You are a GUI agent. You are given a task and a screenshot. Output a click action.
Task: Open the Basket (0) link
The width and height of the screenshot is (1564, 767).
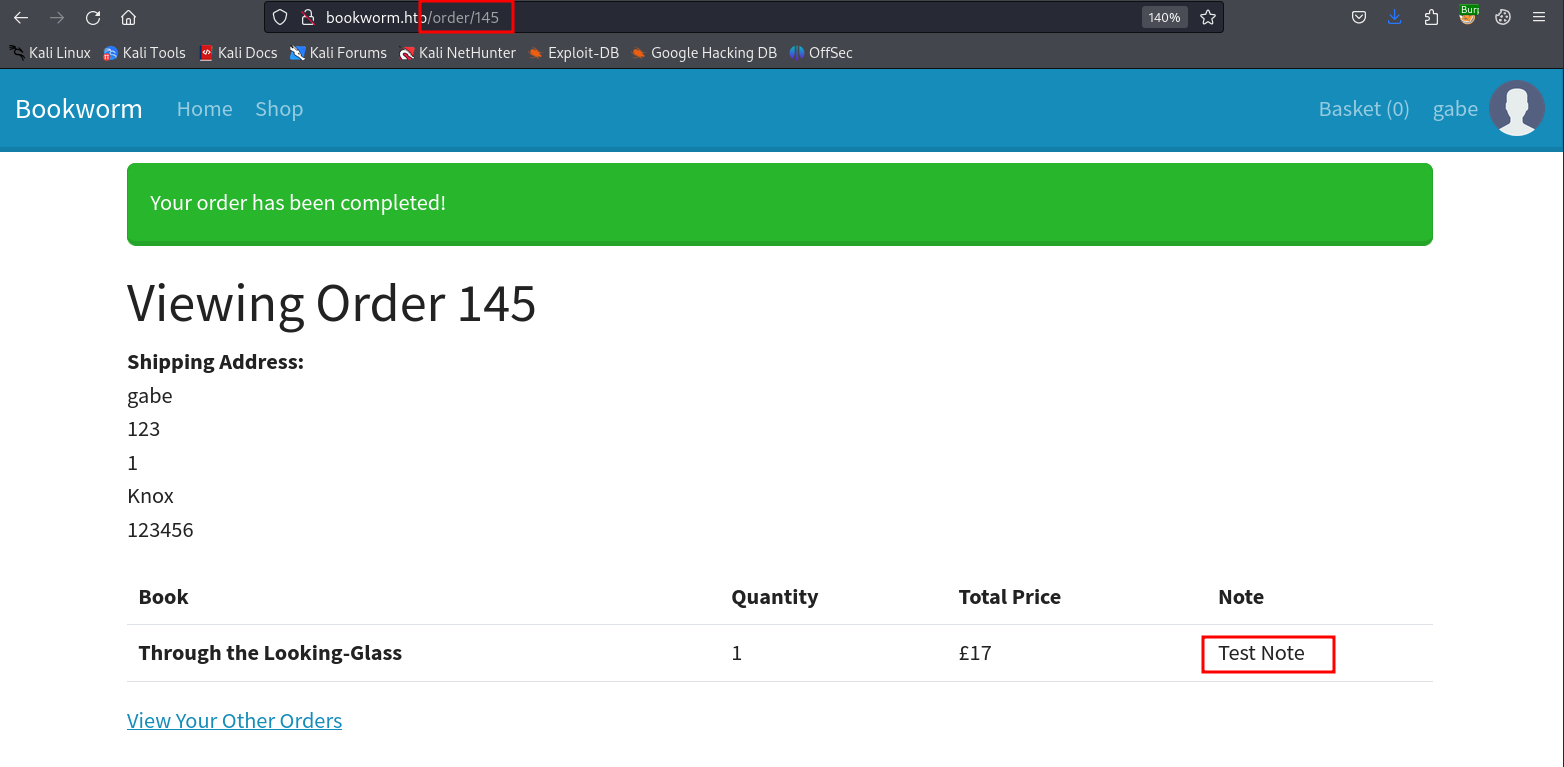1363,109
